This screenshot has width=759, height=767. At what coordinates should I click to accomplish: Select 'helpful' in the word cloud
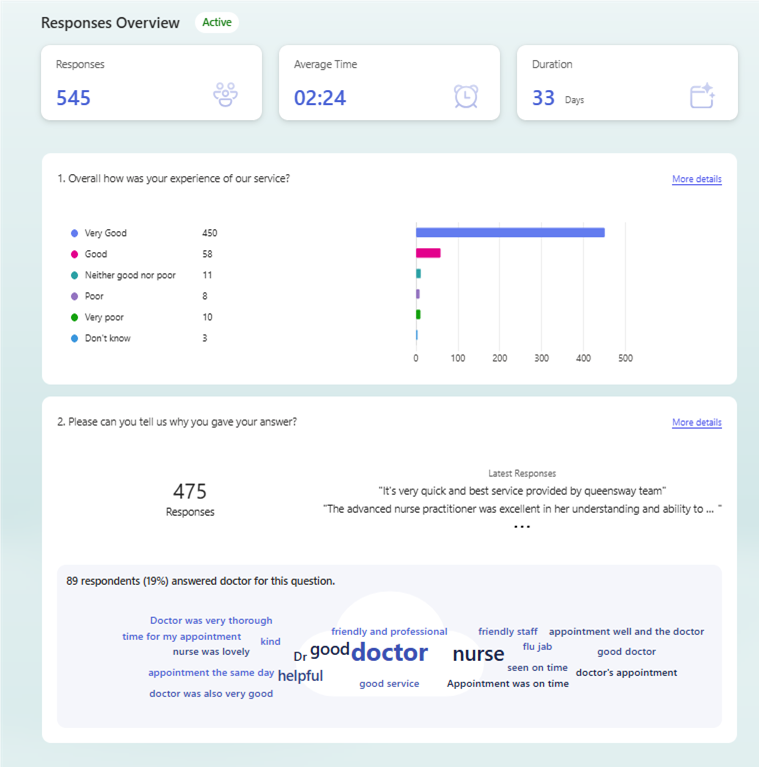coord(300,676)
